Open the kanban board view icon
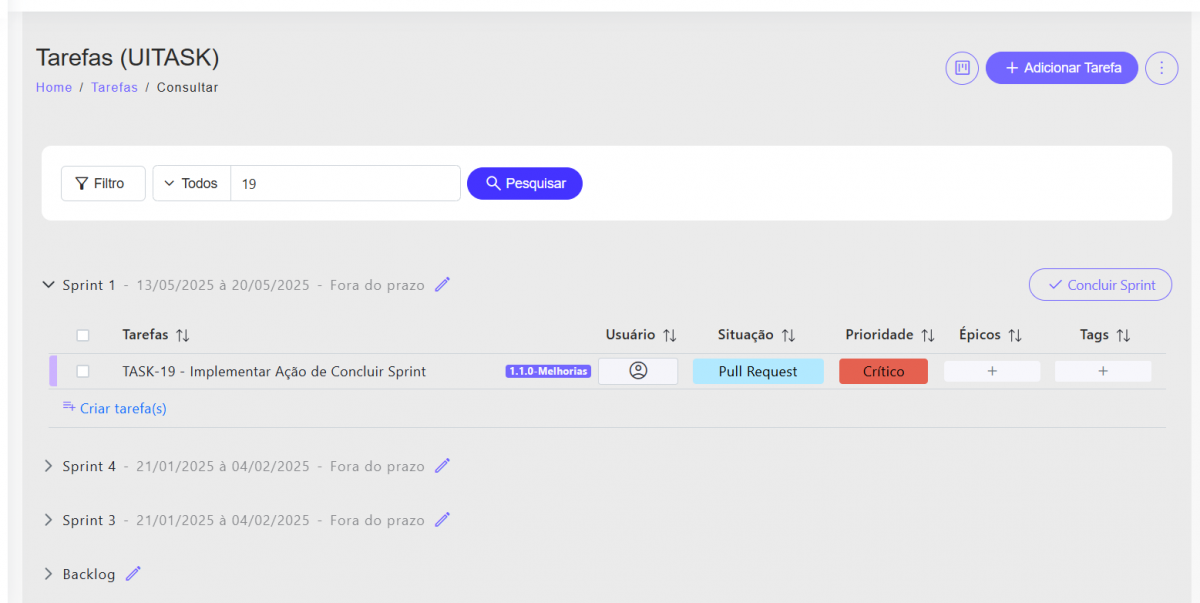This screenshot has height=603, width=1200. tap(962, 68)
